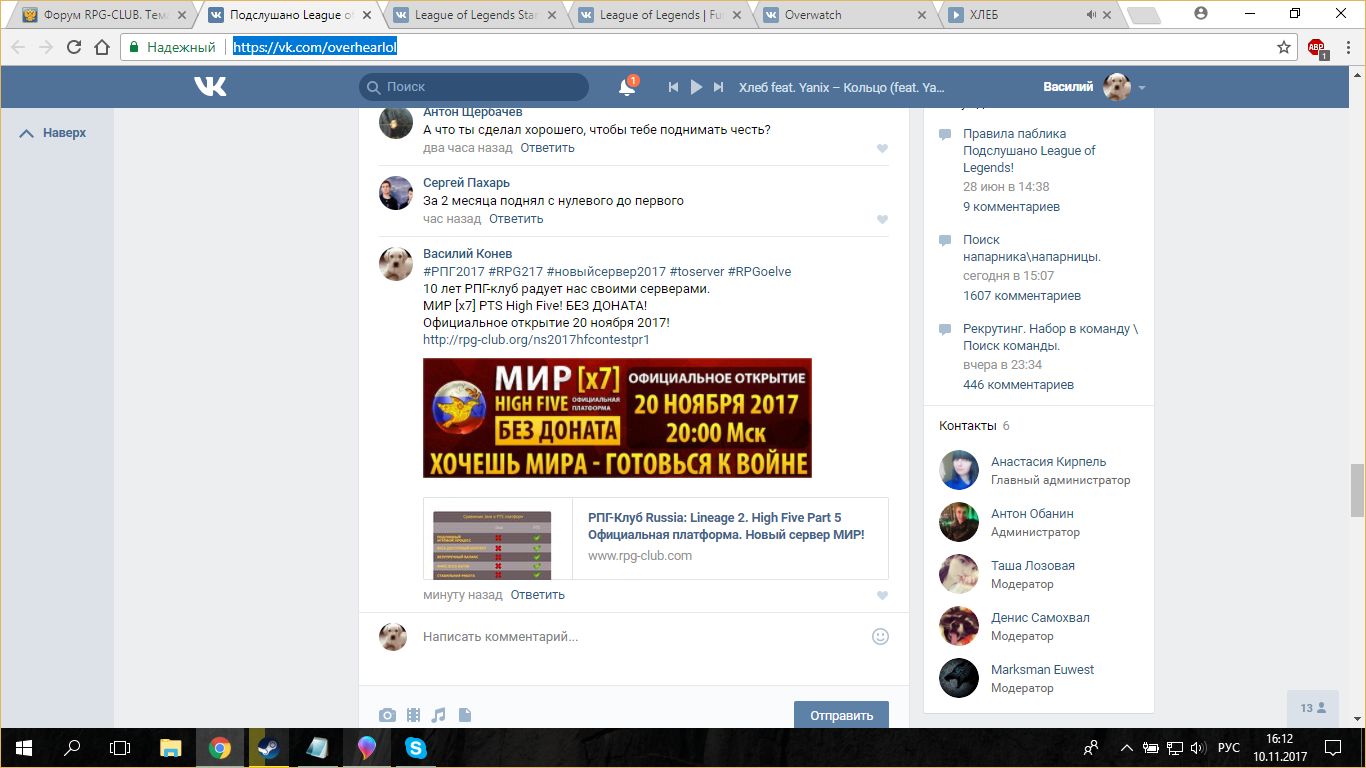Open the Adblock Plus extension icon
The width and height of the screenshot is (1366, 768).
pyautogui.click(x=1316, y=47)
